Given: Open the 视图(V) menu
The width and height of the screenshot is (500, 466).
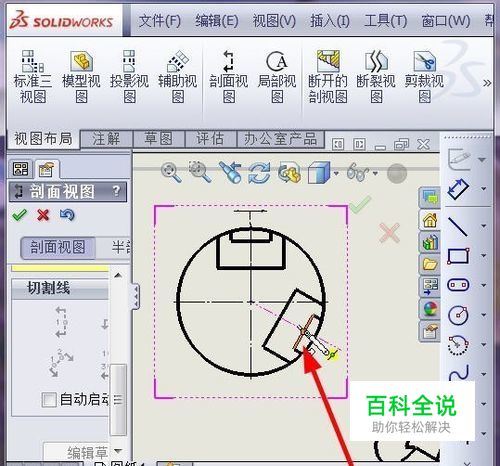Looking at the screenshot, I should (274, 21).
